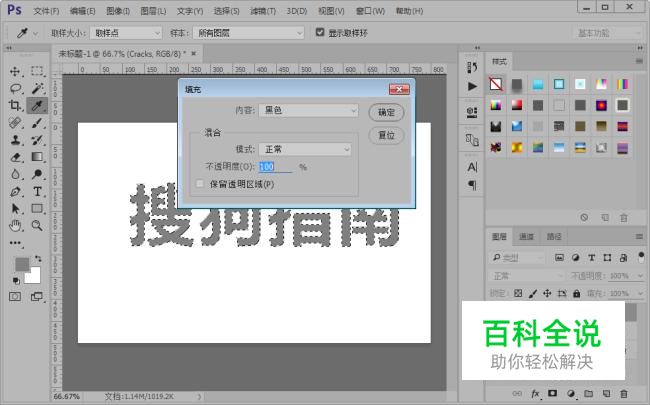Toggle lock transparent pixels
The width and height of the screenshot is (650, 405).
coord(518,293)
